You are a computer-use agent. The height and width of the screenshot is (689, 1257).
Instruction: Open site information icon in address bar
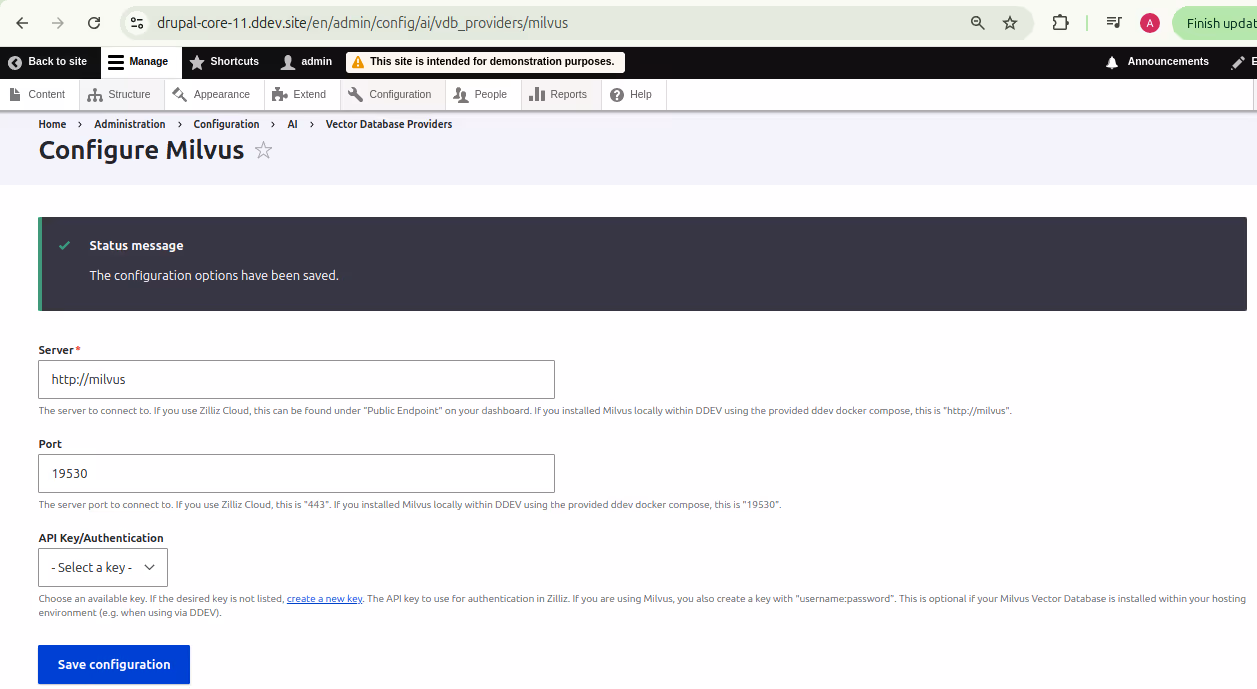click(x=138, y=23)
